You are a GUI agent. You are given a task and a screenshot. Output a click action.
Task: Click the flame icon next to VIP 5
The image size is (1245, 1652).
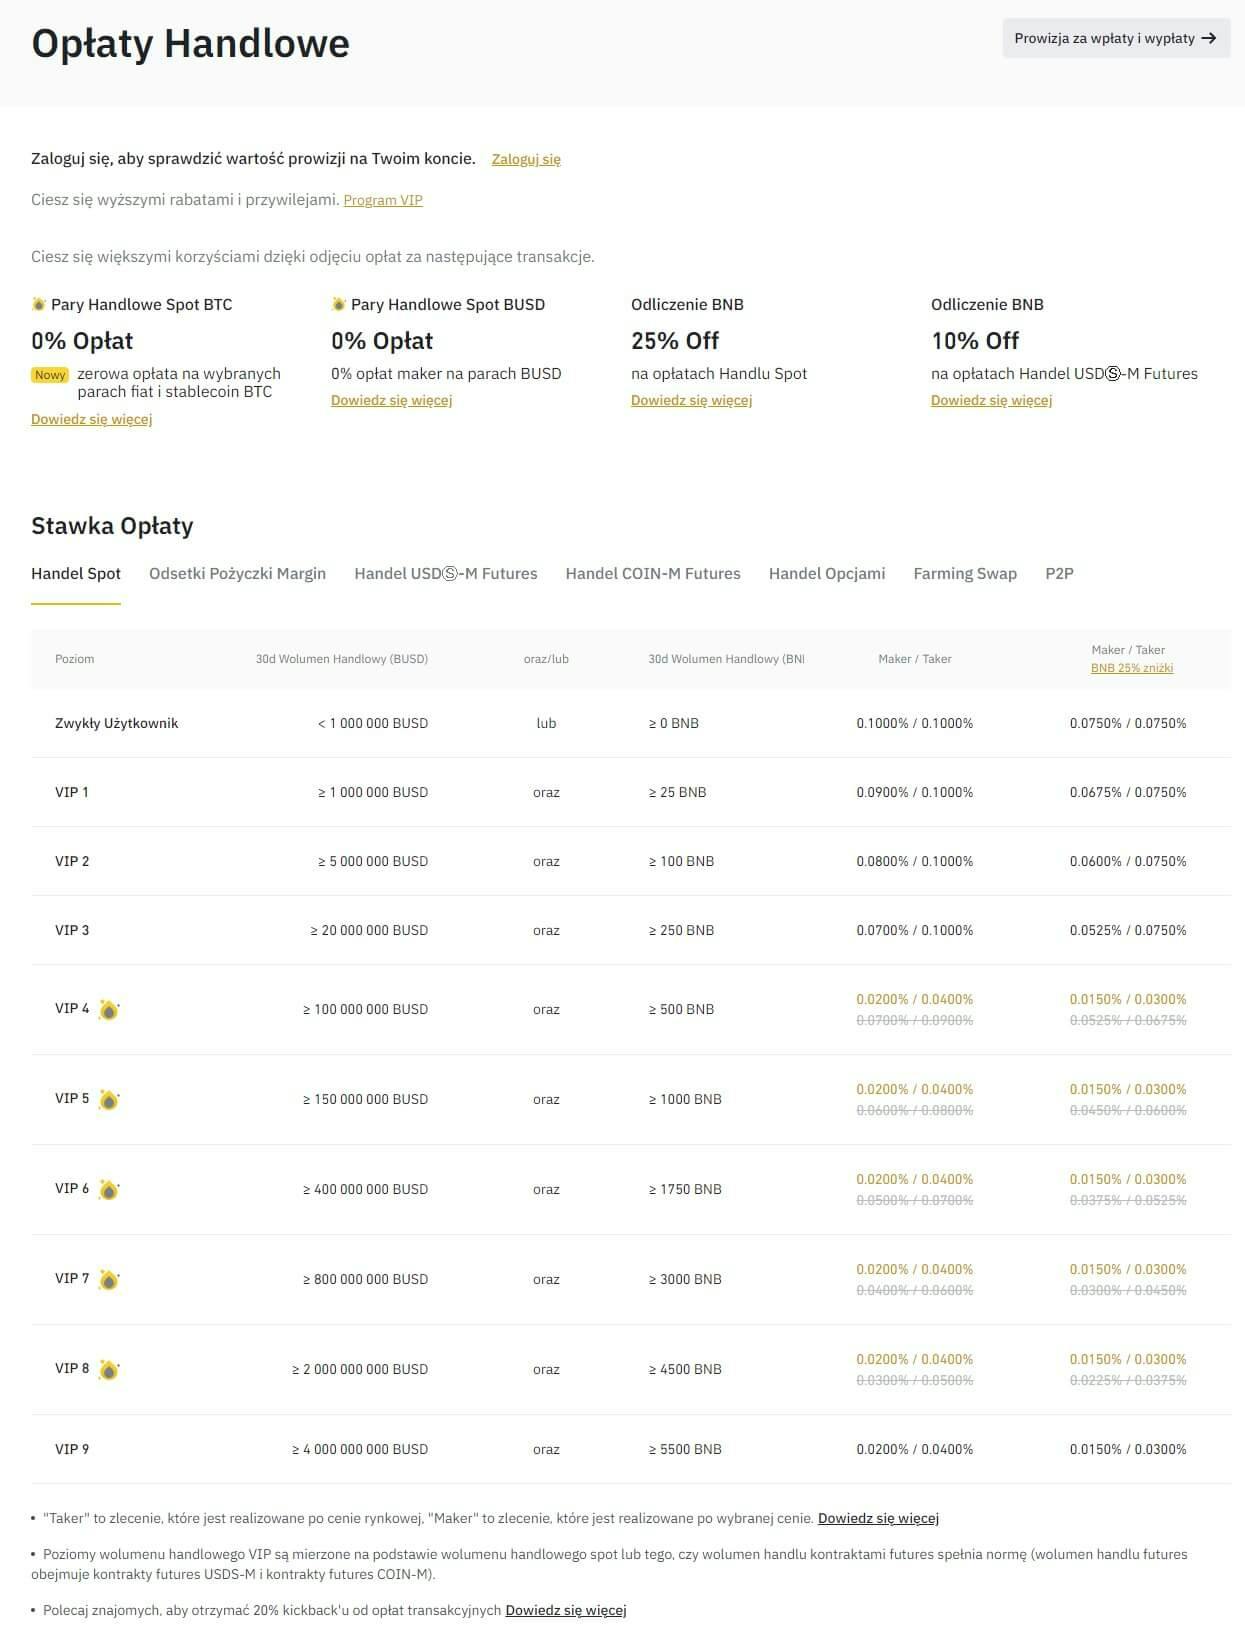[x=109, y=1100]
